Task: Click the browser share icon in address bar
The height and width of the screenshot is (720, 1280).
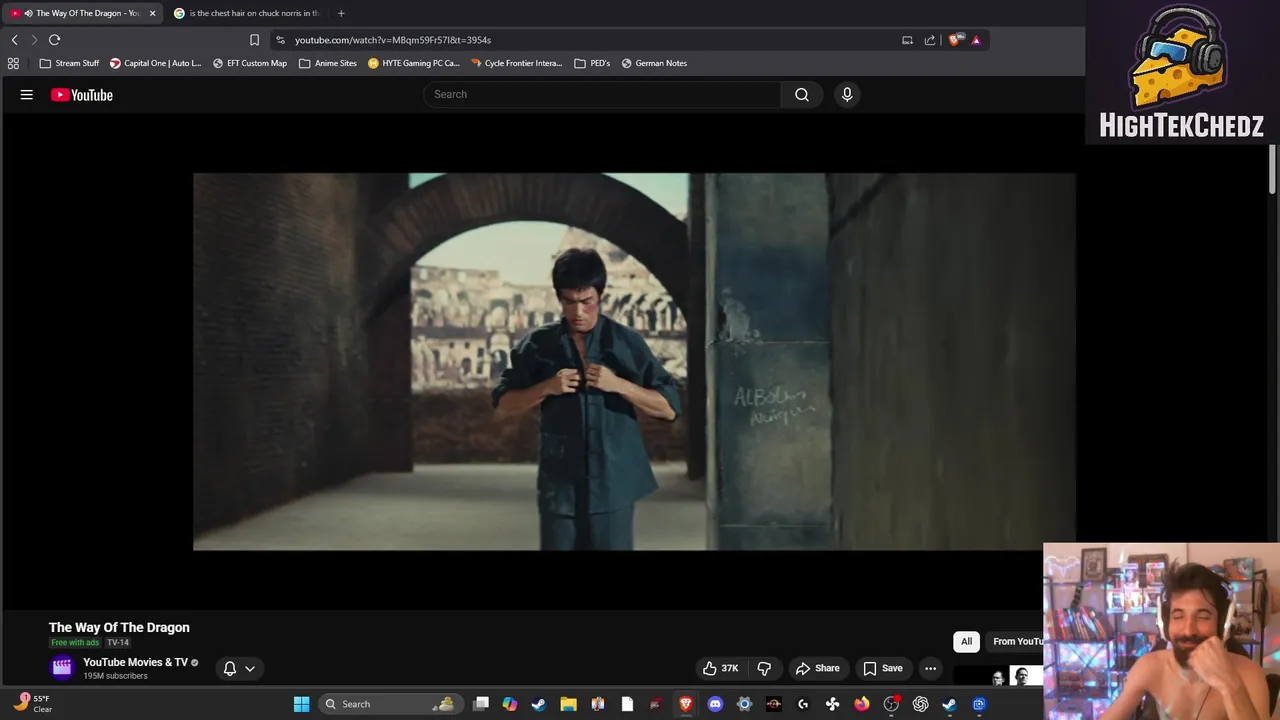Action: [x=930, y=40]
